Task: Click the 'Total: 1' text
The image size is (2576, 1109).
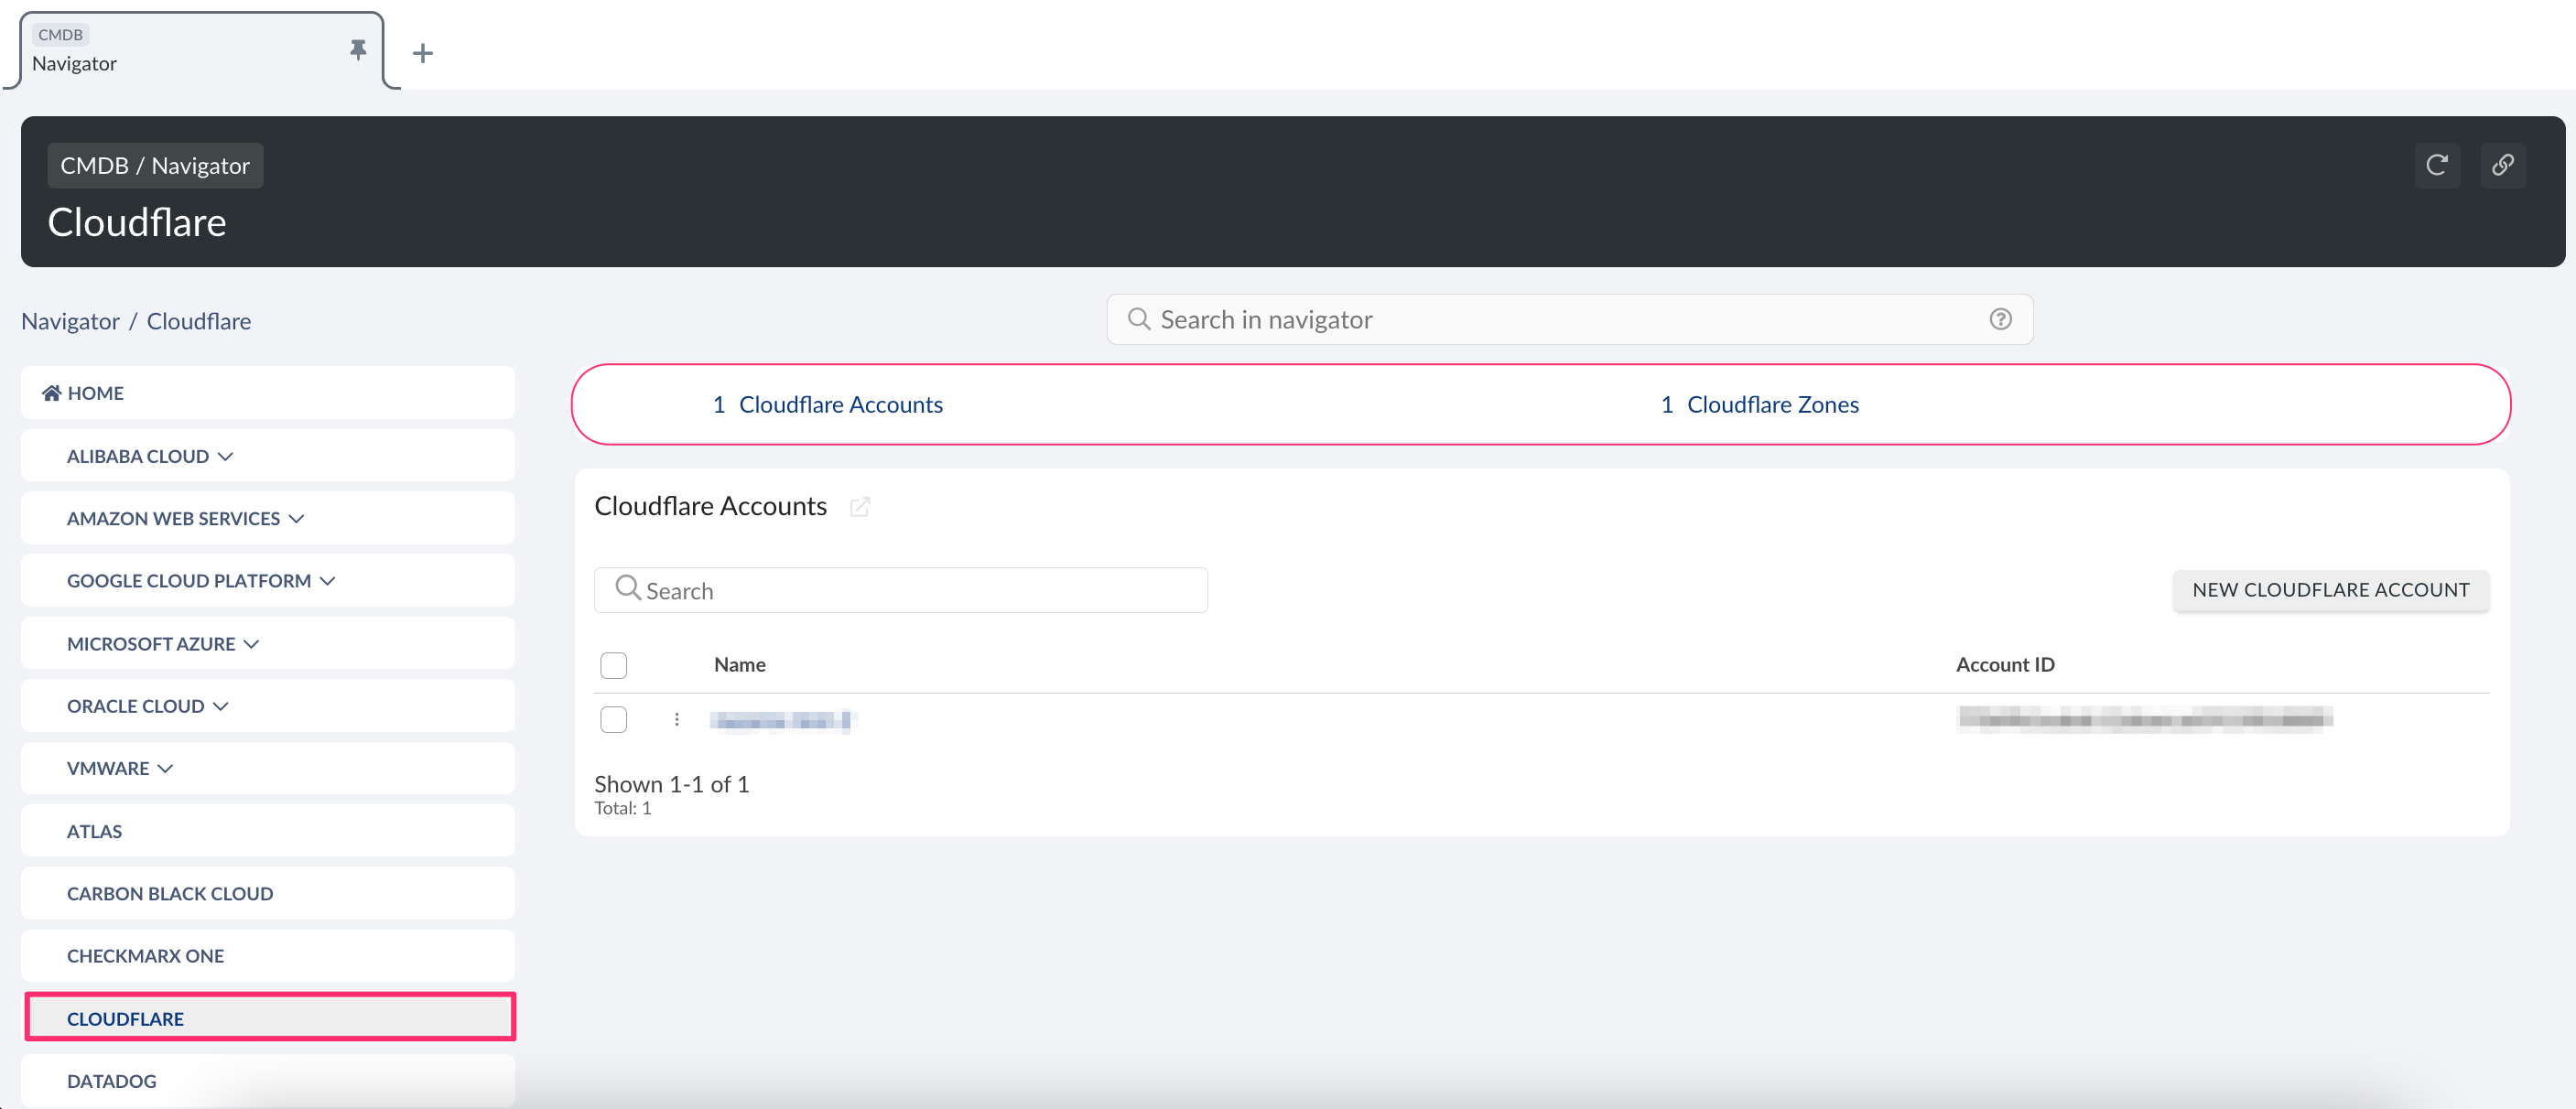Action: [622, 808]
